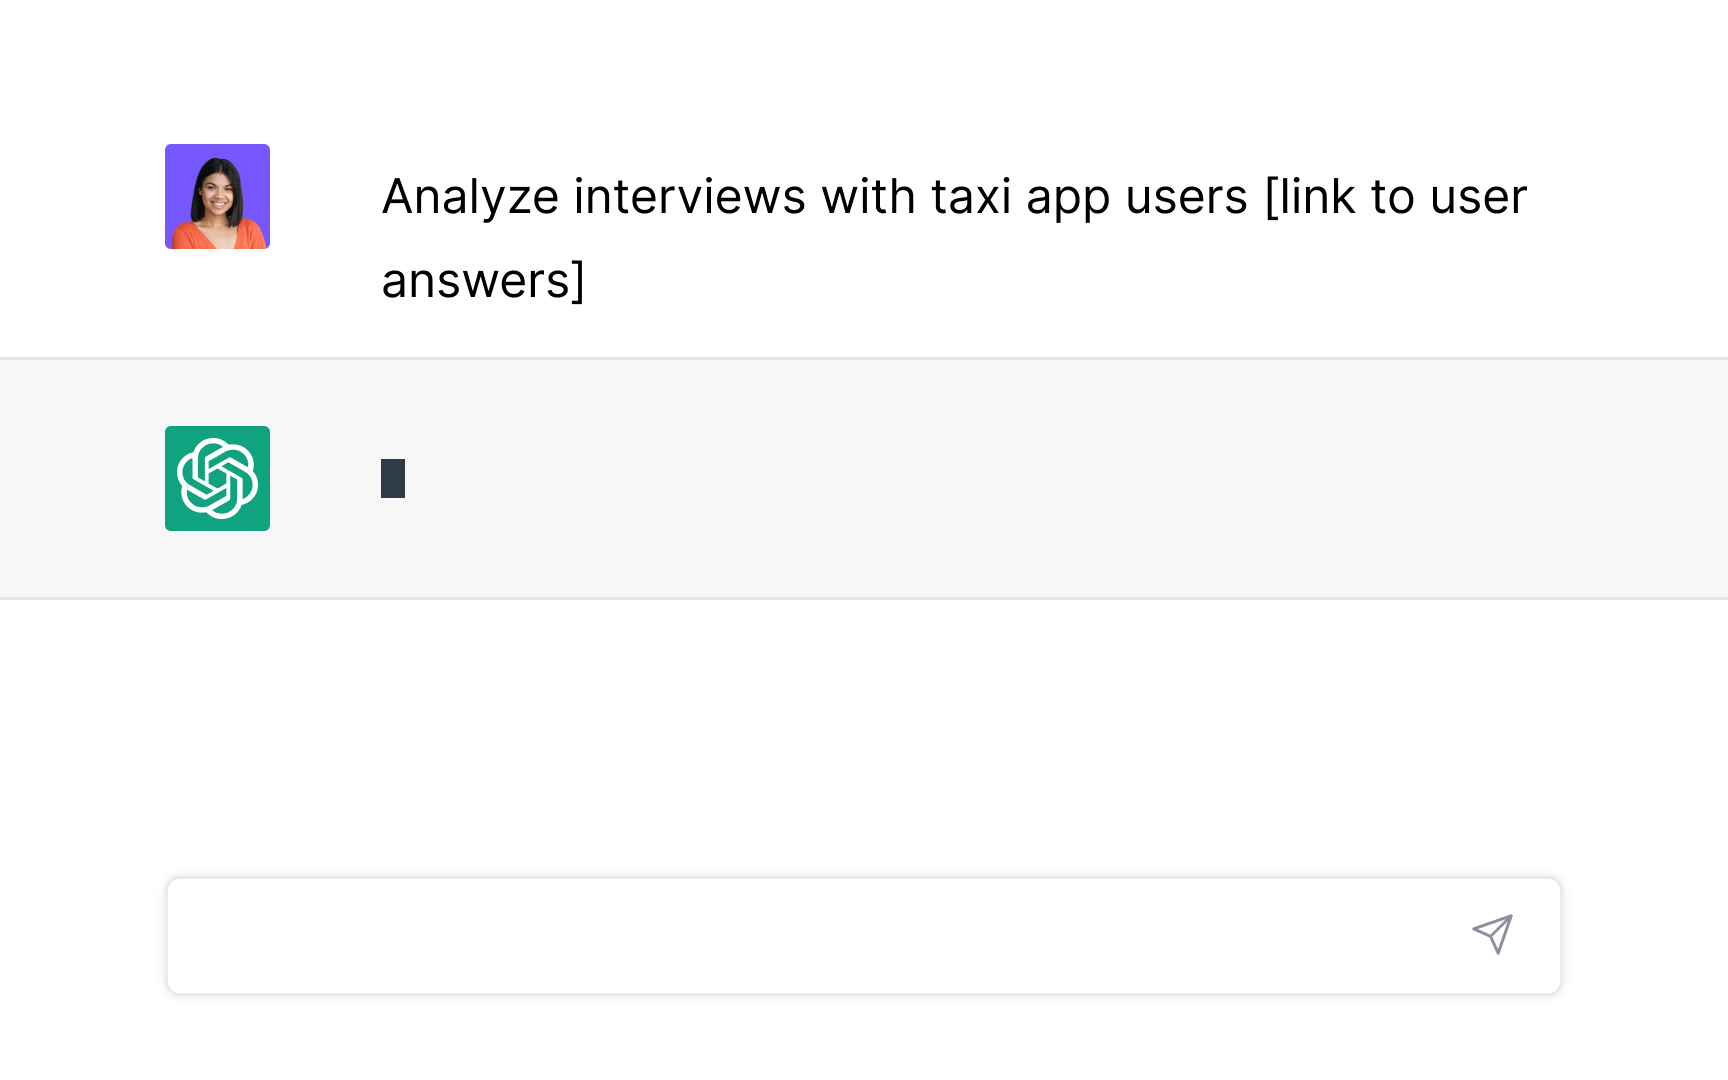Click the green ChatGPT logo icon
The width and height of the screenshot is (1728, 1080).
(217, 478)
